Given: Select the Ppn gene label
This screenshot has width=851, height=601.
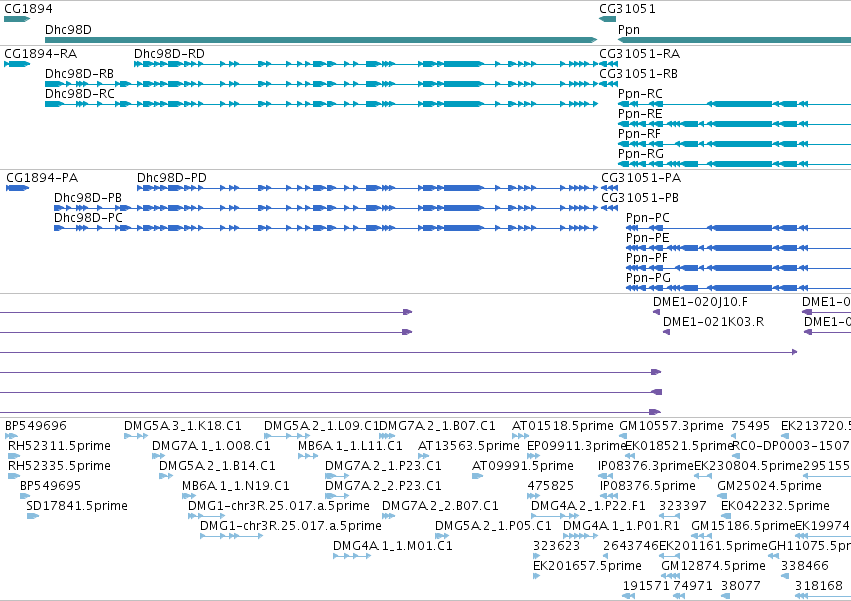Looking at the screenshot, I should tap(628, 29).
